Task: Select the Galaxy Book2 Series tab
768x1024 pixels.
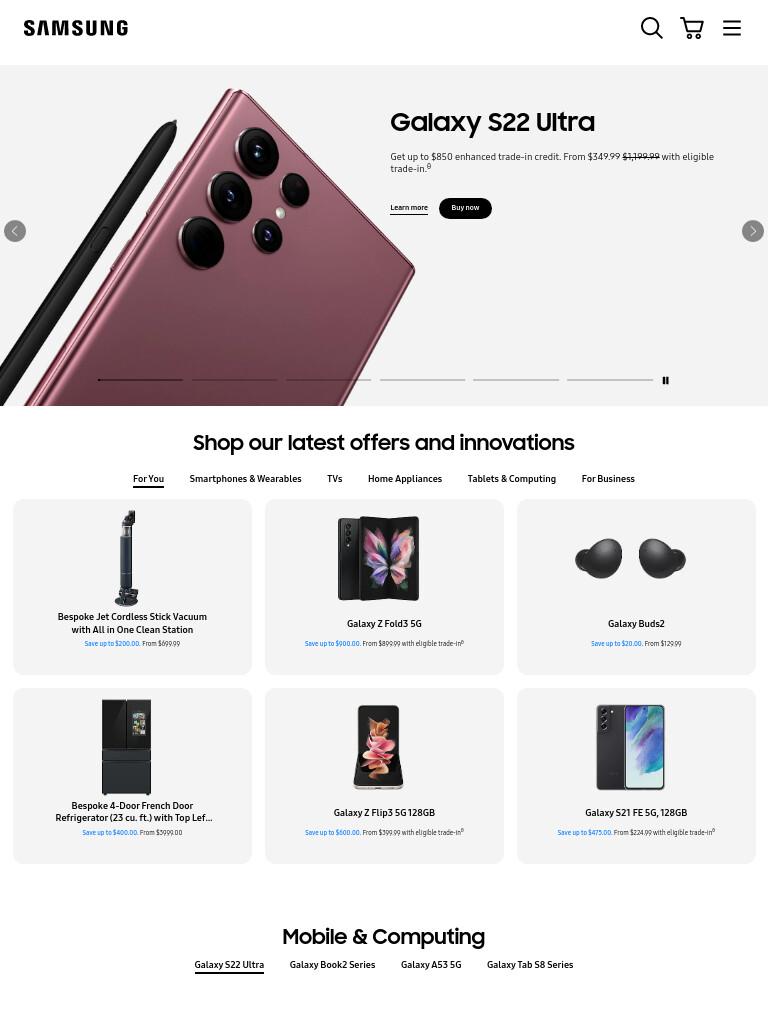Action: [x=332, y=965]
